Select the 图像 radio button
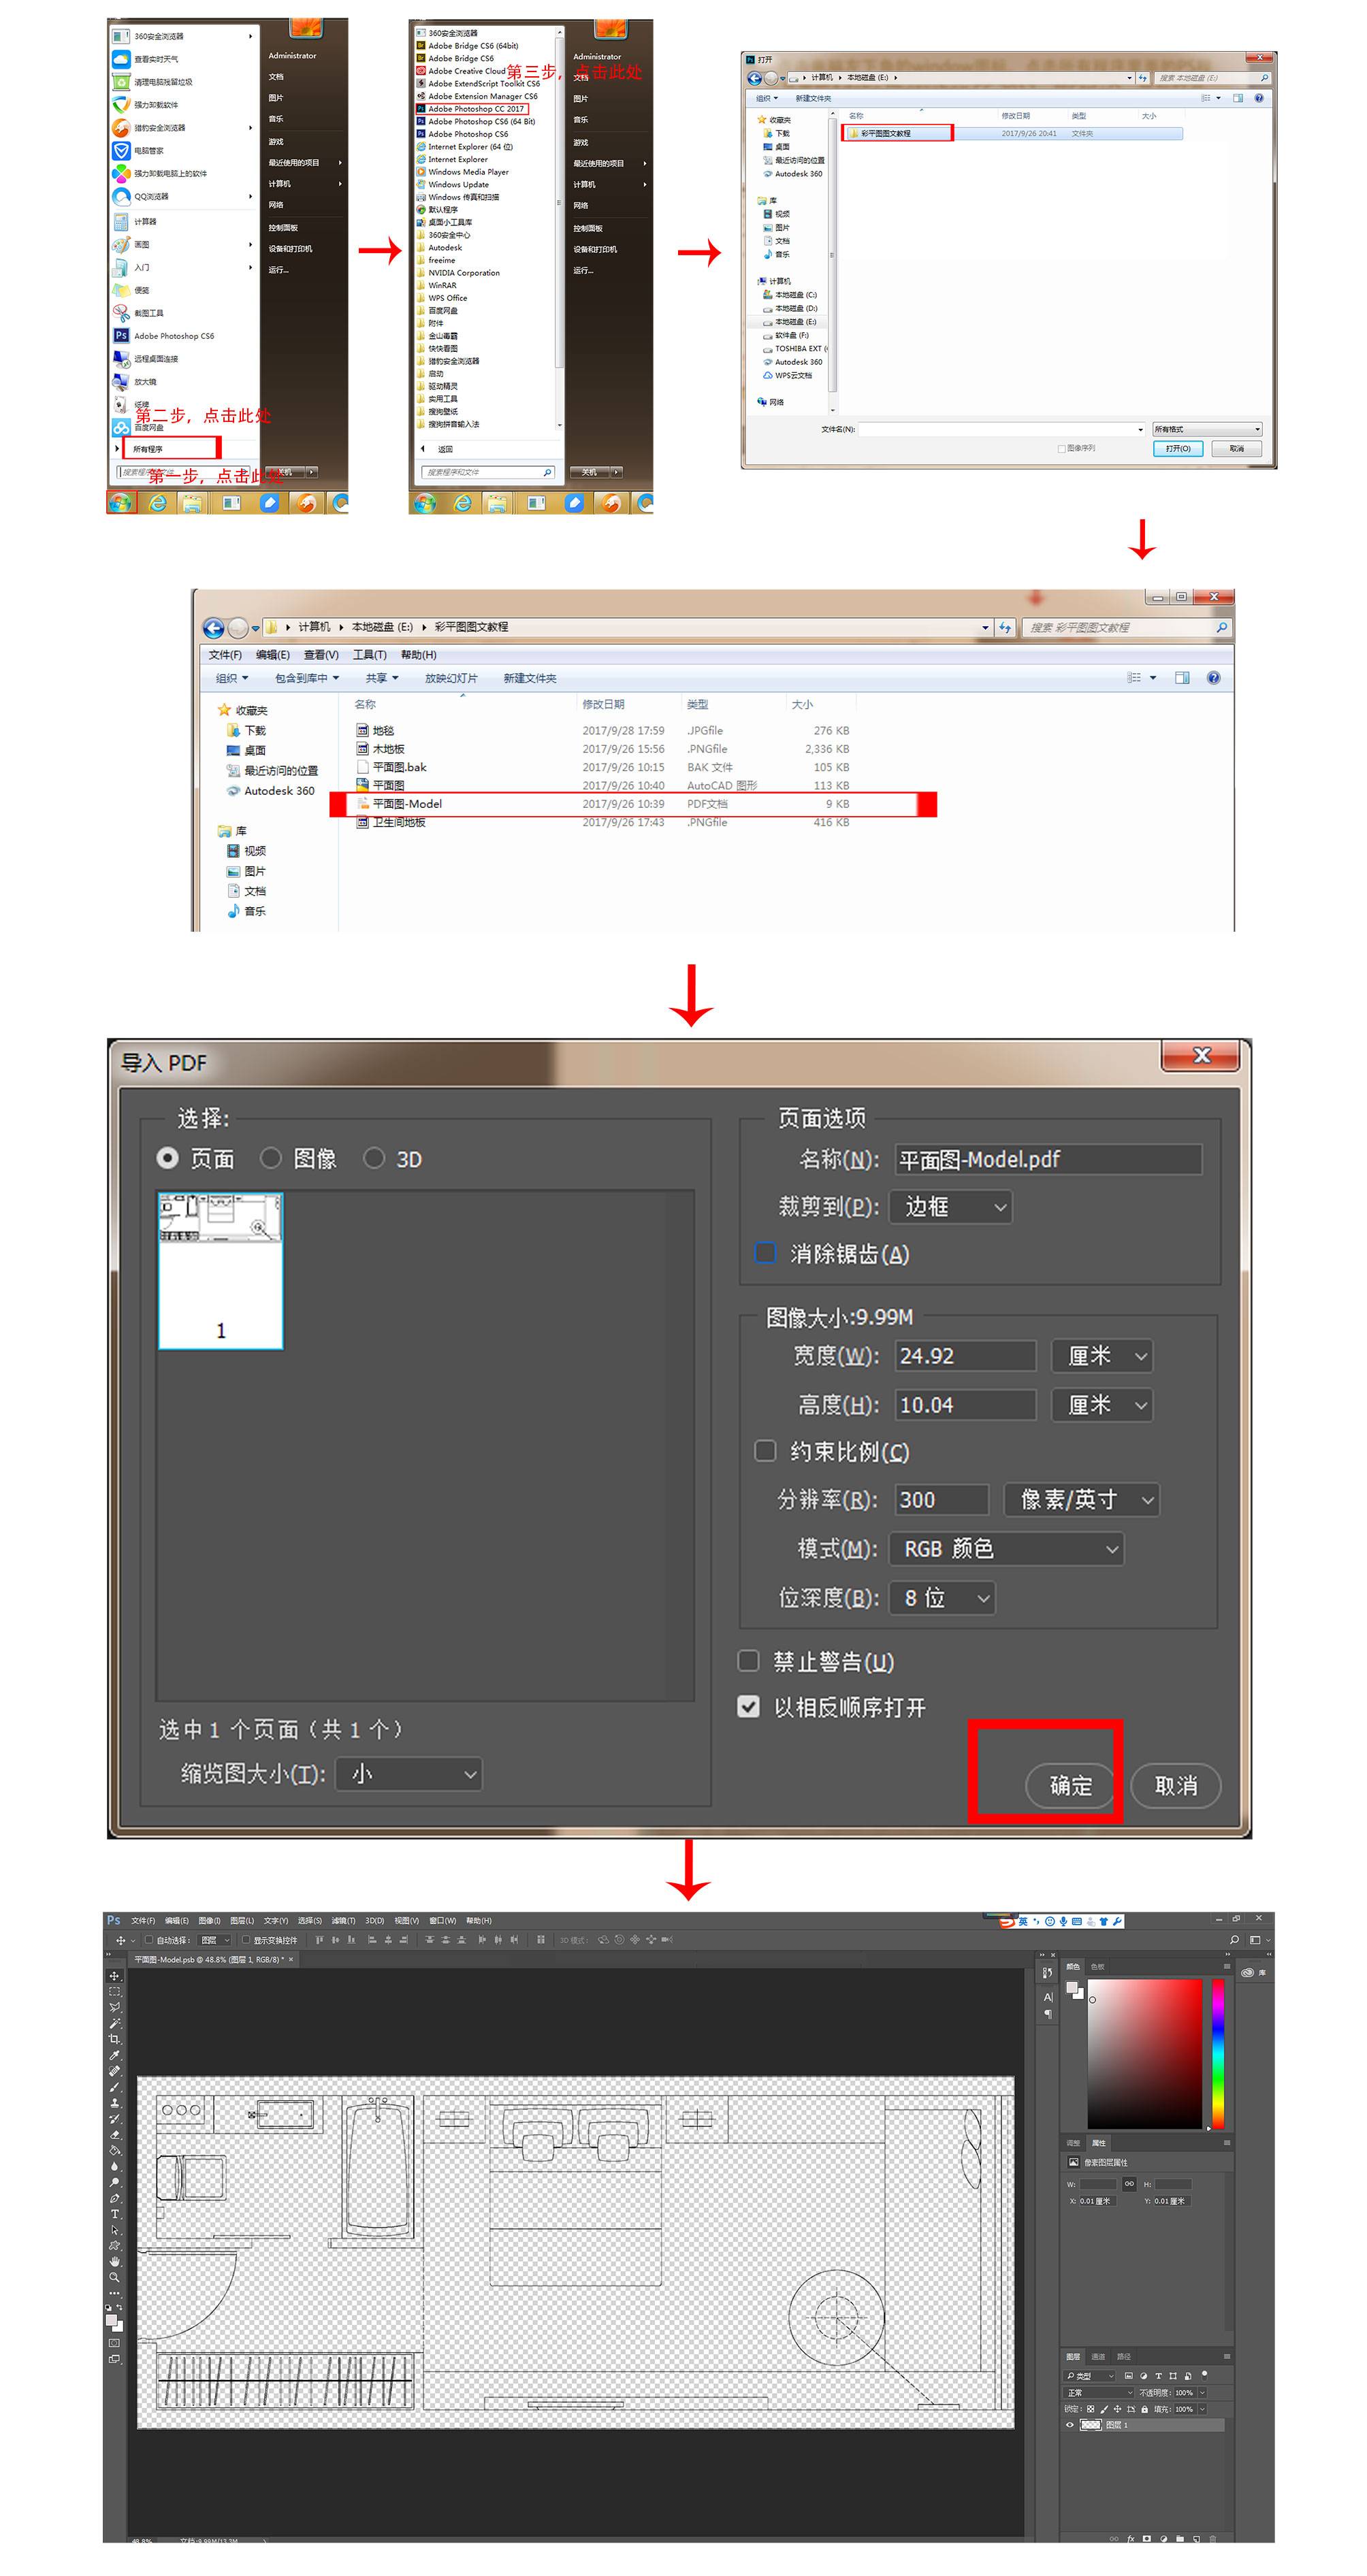Image resolution: width=1367 pixels, height=2576 pixels. (271, 1157)
